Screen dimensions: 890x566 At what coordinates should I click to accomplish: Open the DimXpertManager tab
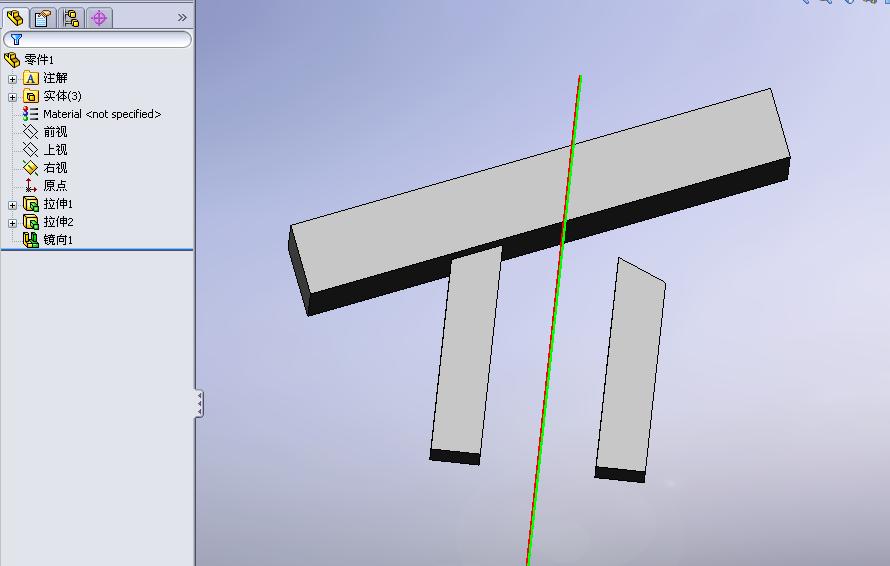(x=99, y=18)
